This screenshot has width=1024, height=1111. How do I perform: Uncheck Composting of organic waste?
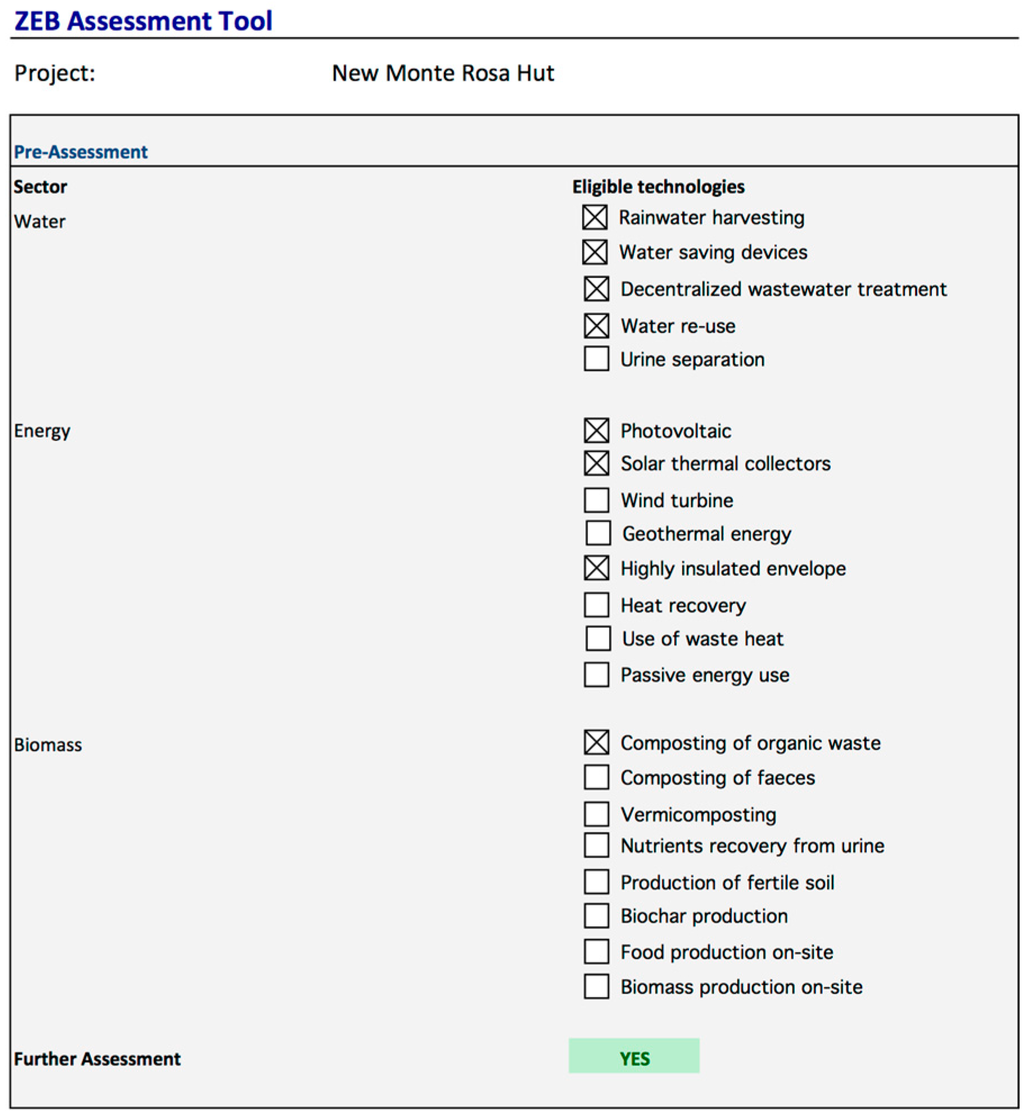(x=596, y=743)
